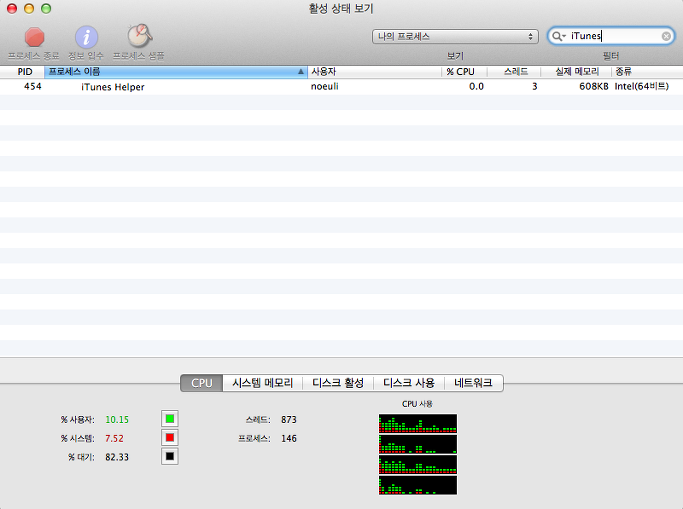Image resolution: width=683 pixels, height=509 pixels.
Task: Clear the iTunes filter text with the X button
Action: click(666, 36)
